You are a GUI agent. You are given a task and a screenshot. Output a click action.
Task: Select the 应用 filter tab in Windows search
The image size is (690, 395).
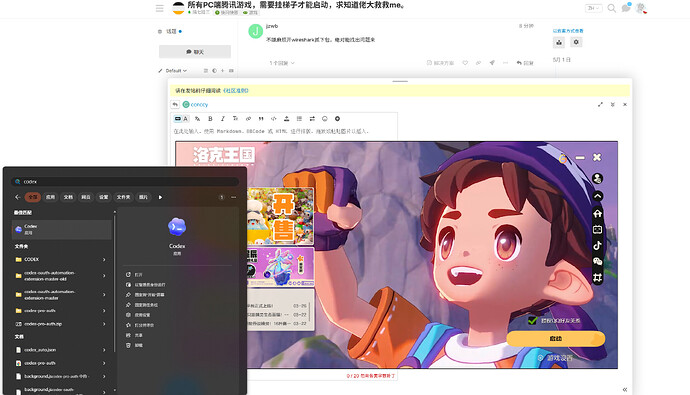pyautogui.click(x=51, y=197)
